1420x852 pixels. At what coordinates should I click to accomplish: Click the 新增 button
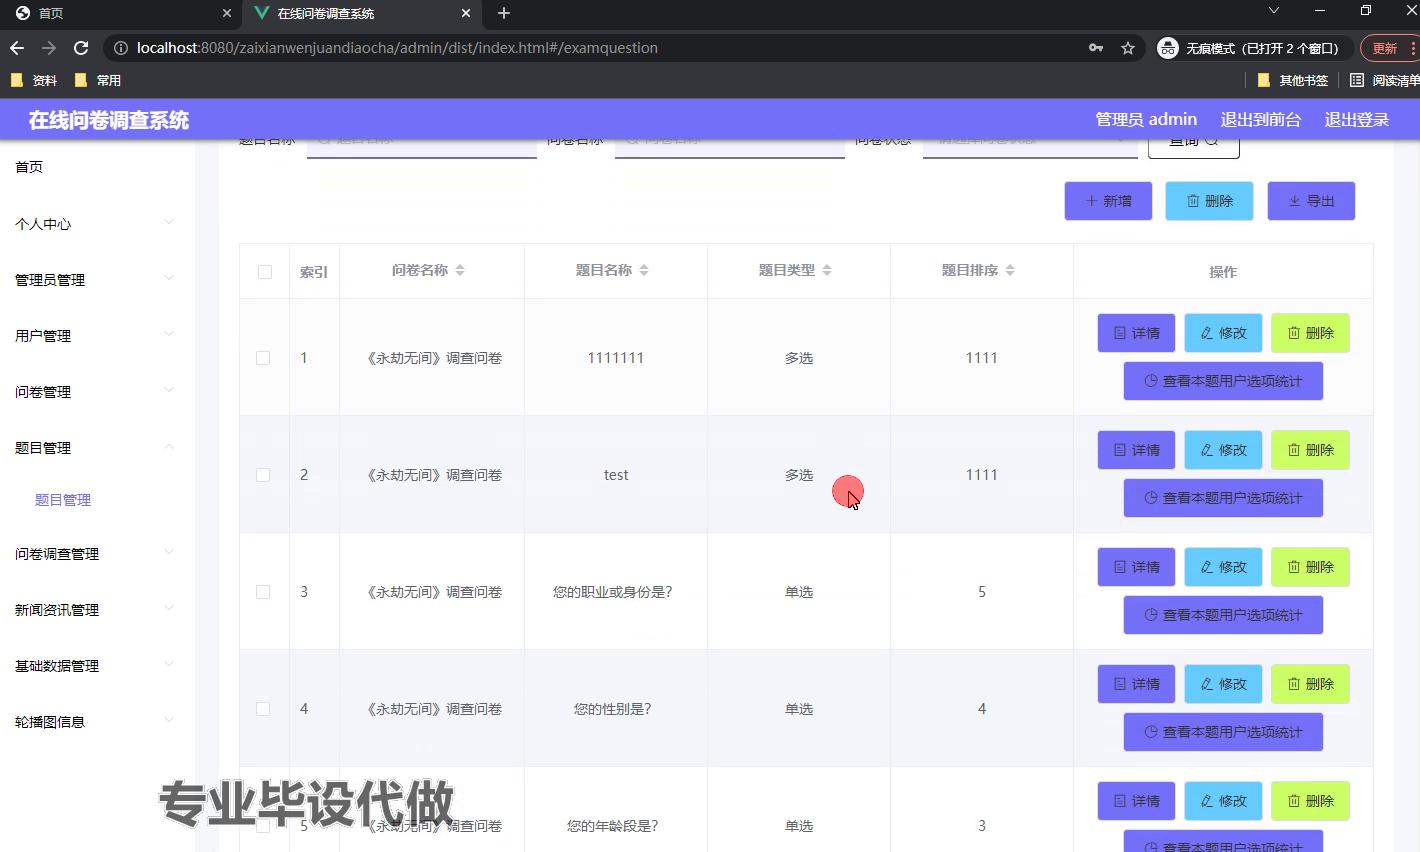(x=1108, y=201)
